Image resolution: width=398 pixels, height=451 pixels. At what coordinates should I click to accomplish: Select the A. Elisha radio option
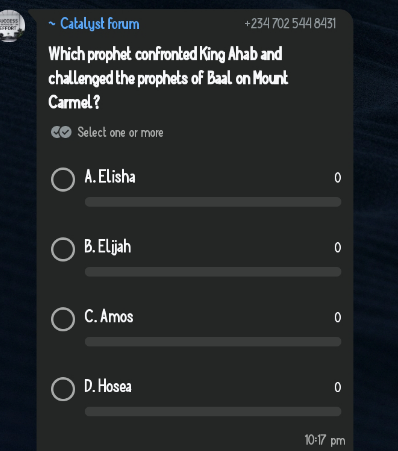pos(63,179)
